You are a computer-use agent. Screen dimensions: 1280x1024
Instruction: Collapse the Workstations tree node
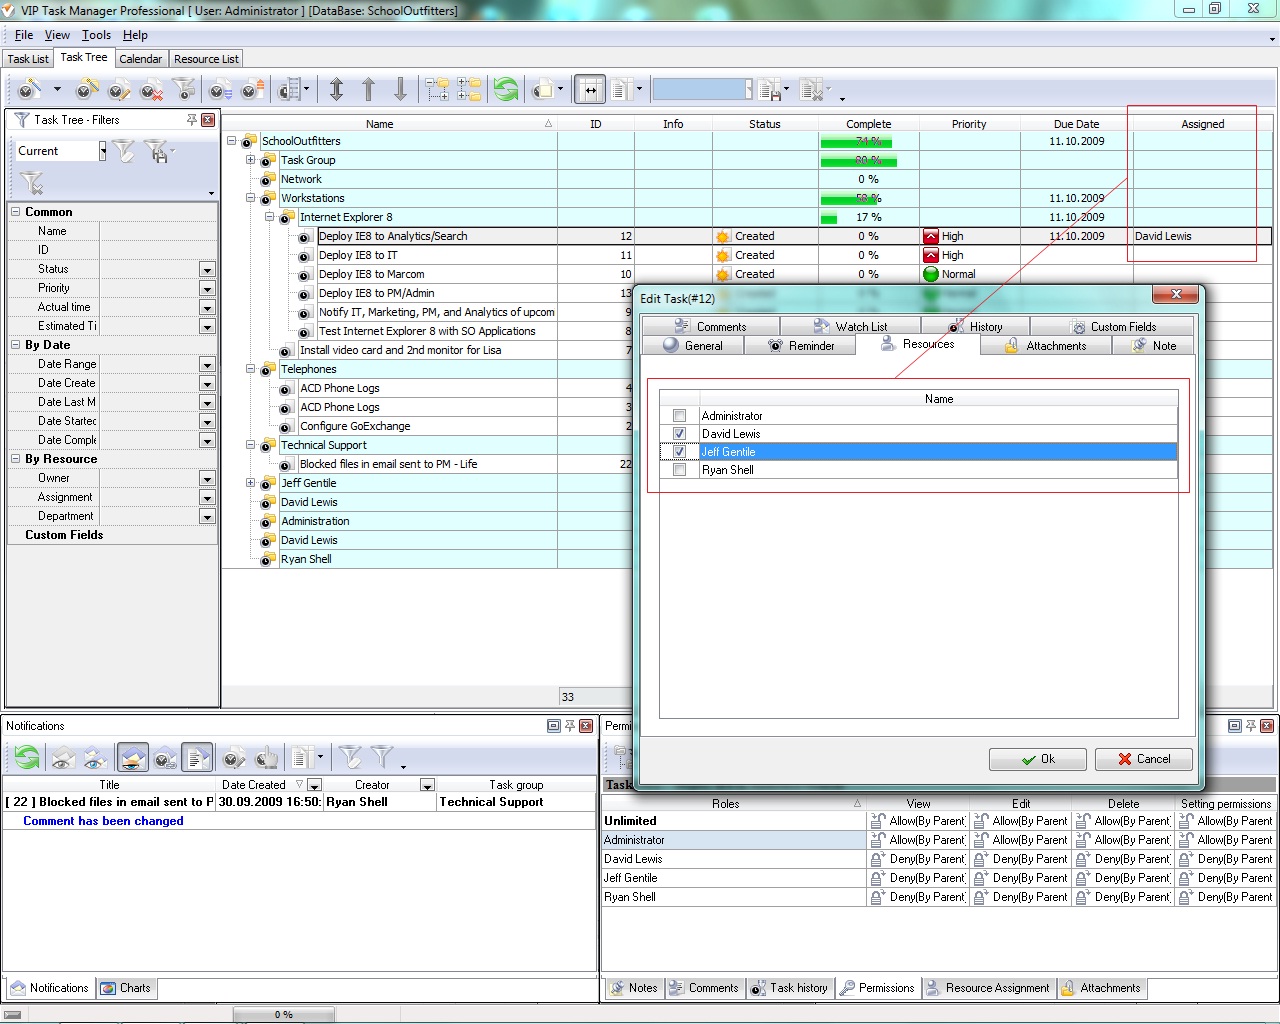tap(251, 198)
